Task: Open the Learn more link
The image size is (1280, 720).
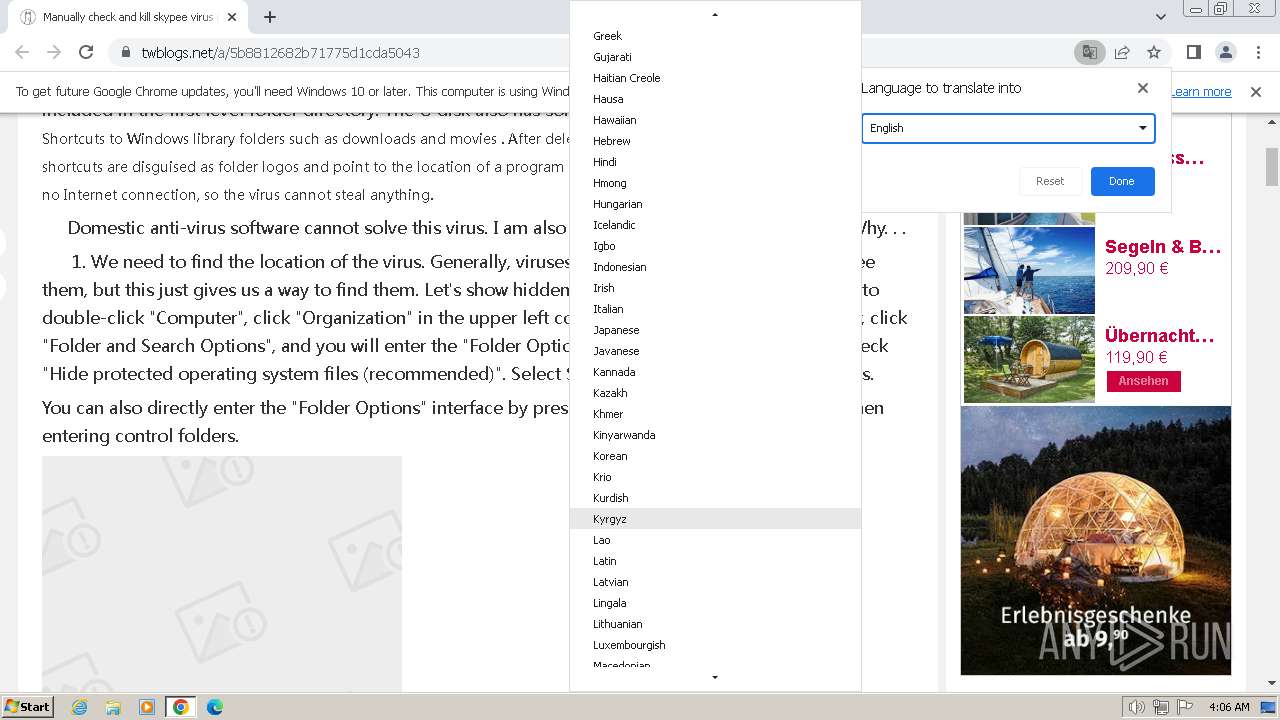Action: 1201,91
